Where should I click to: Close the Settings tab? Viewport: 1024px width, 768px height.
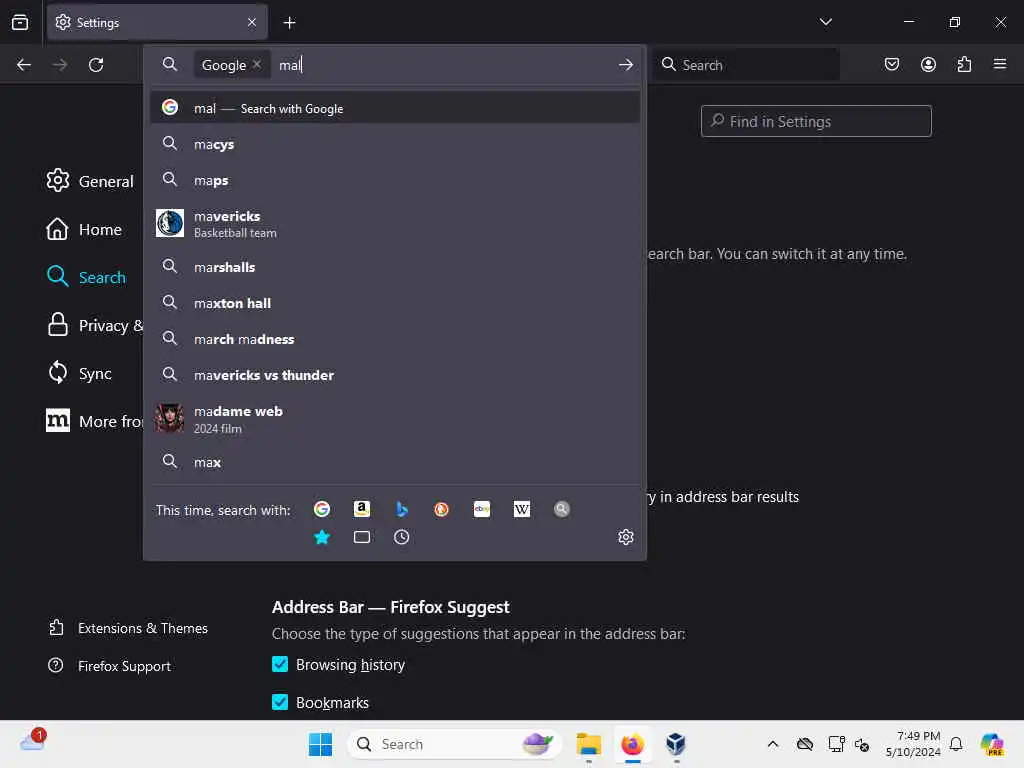click(252, 23)
